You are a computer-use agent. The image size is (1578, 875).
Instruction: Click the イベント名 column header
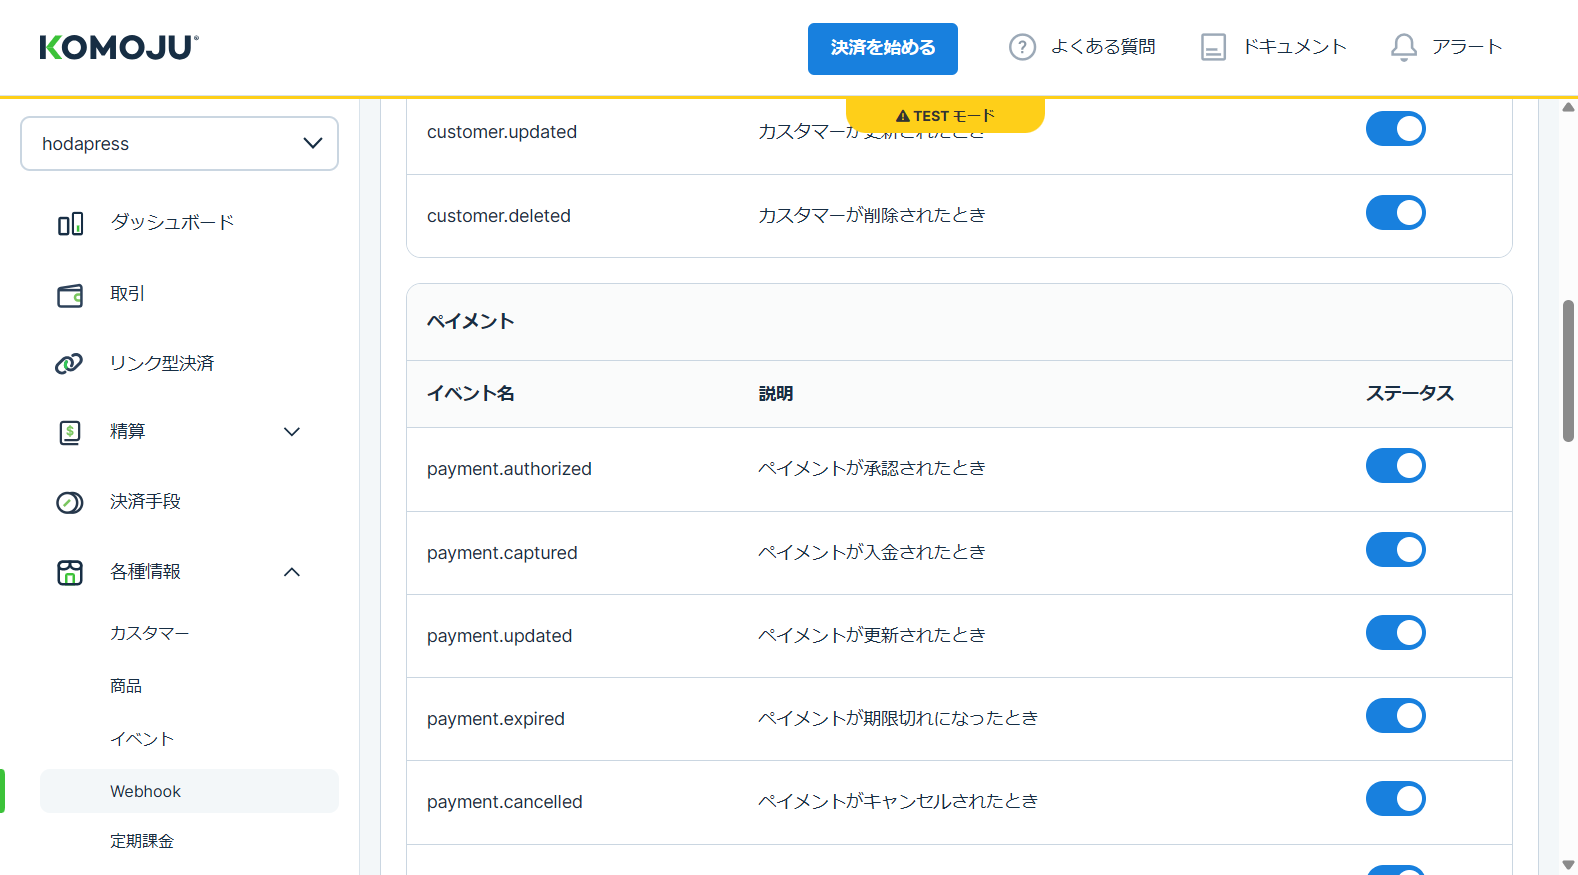471,394
